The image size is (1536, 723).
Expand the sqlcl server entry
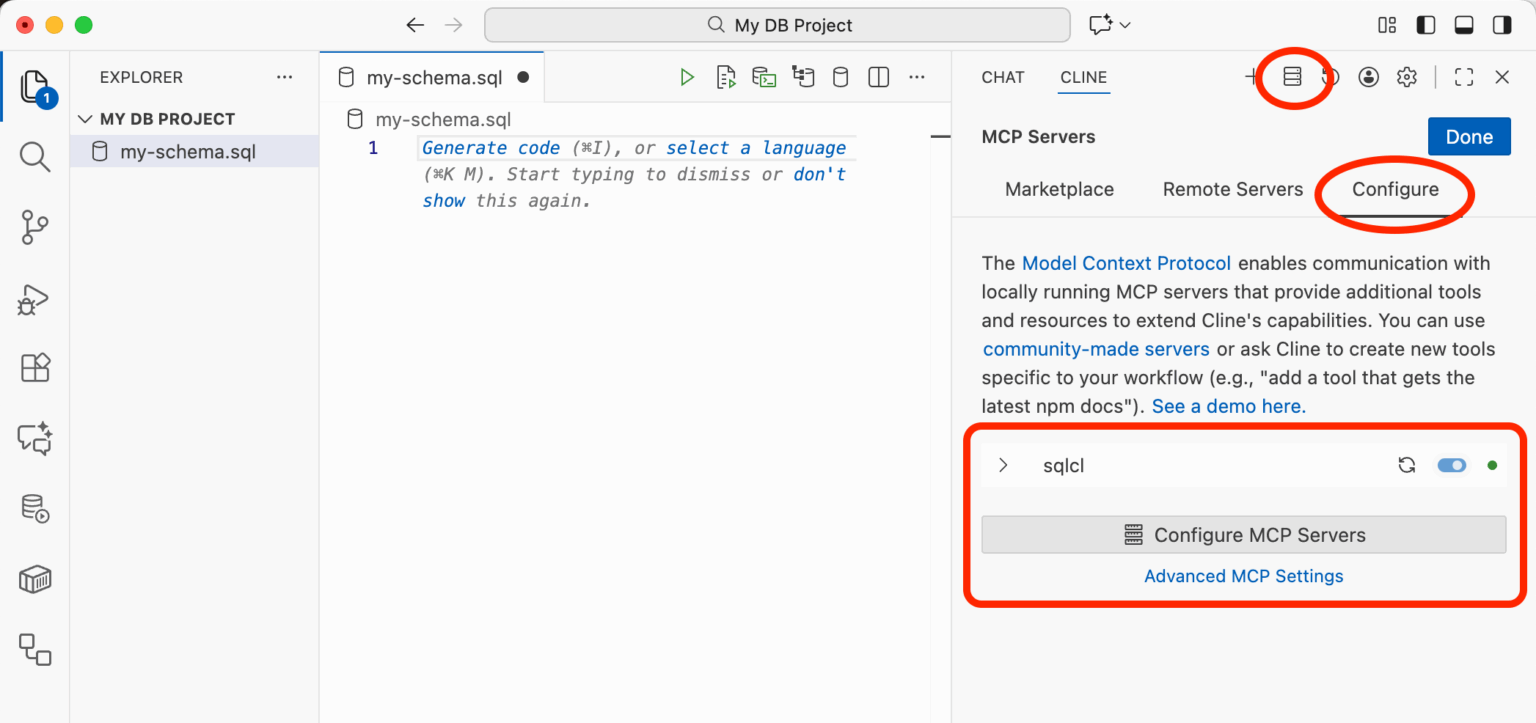pyautogui.click(x=1003, y=465)
